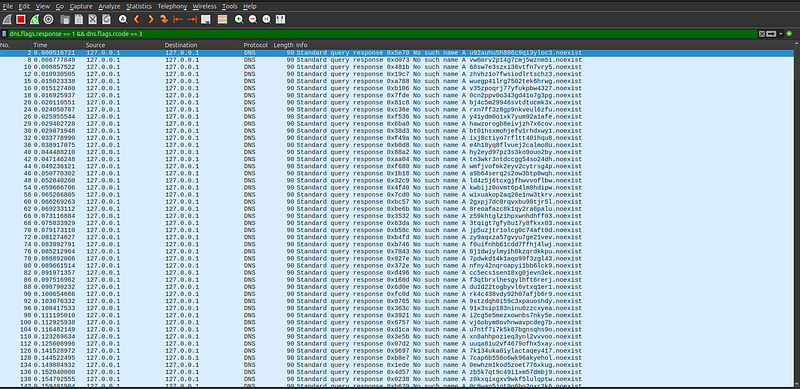This screenshot has height=389, width=800.
Task: Toggle auto-scroll during live capture
Action: [206, 19]
